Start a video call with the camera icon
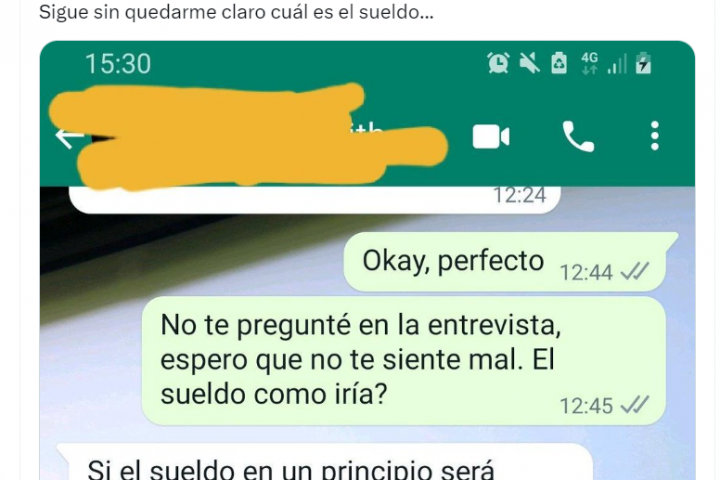The height and width of the screenshot is (480, 720). [x=491, y=136]
